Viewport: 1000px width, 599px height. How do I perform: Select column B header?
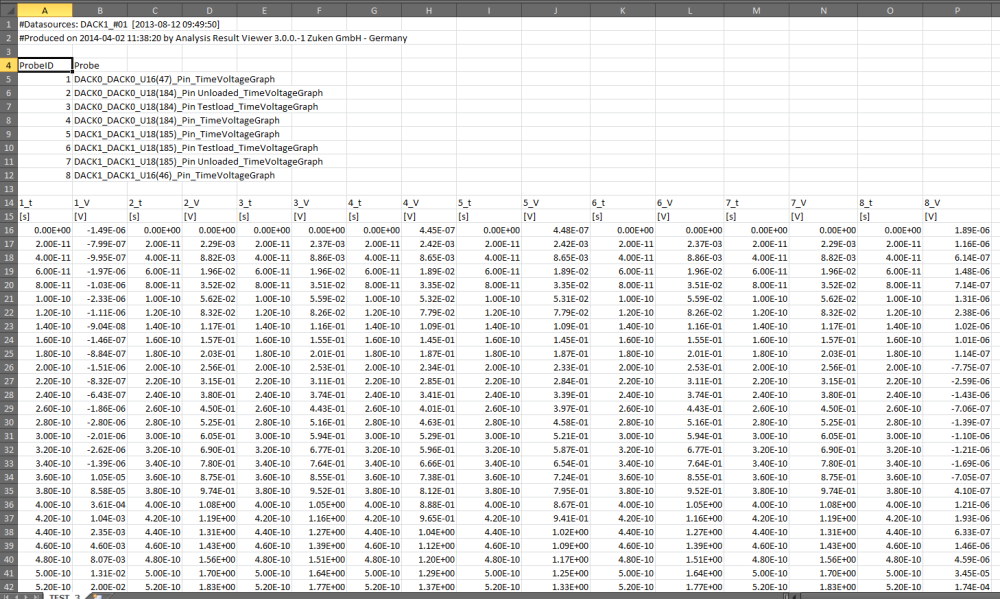(x=99, y=10)
